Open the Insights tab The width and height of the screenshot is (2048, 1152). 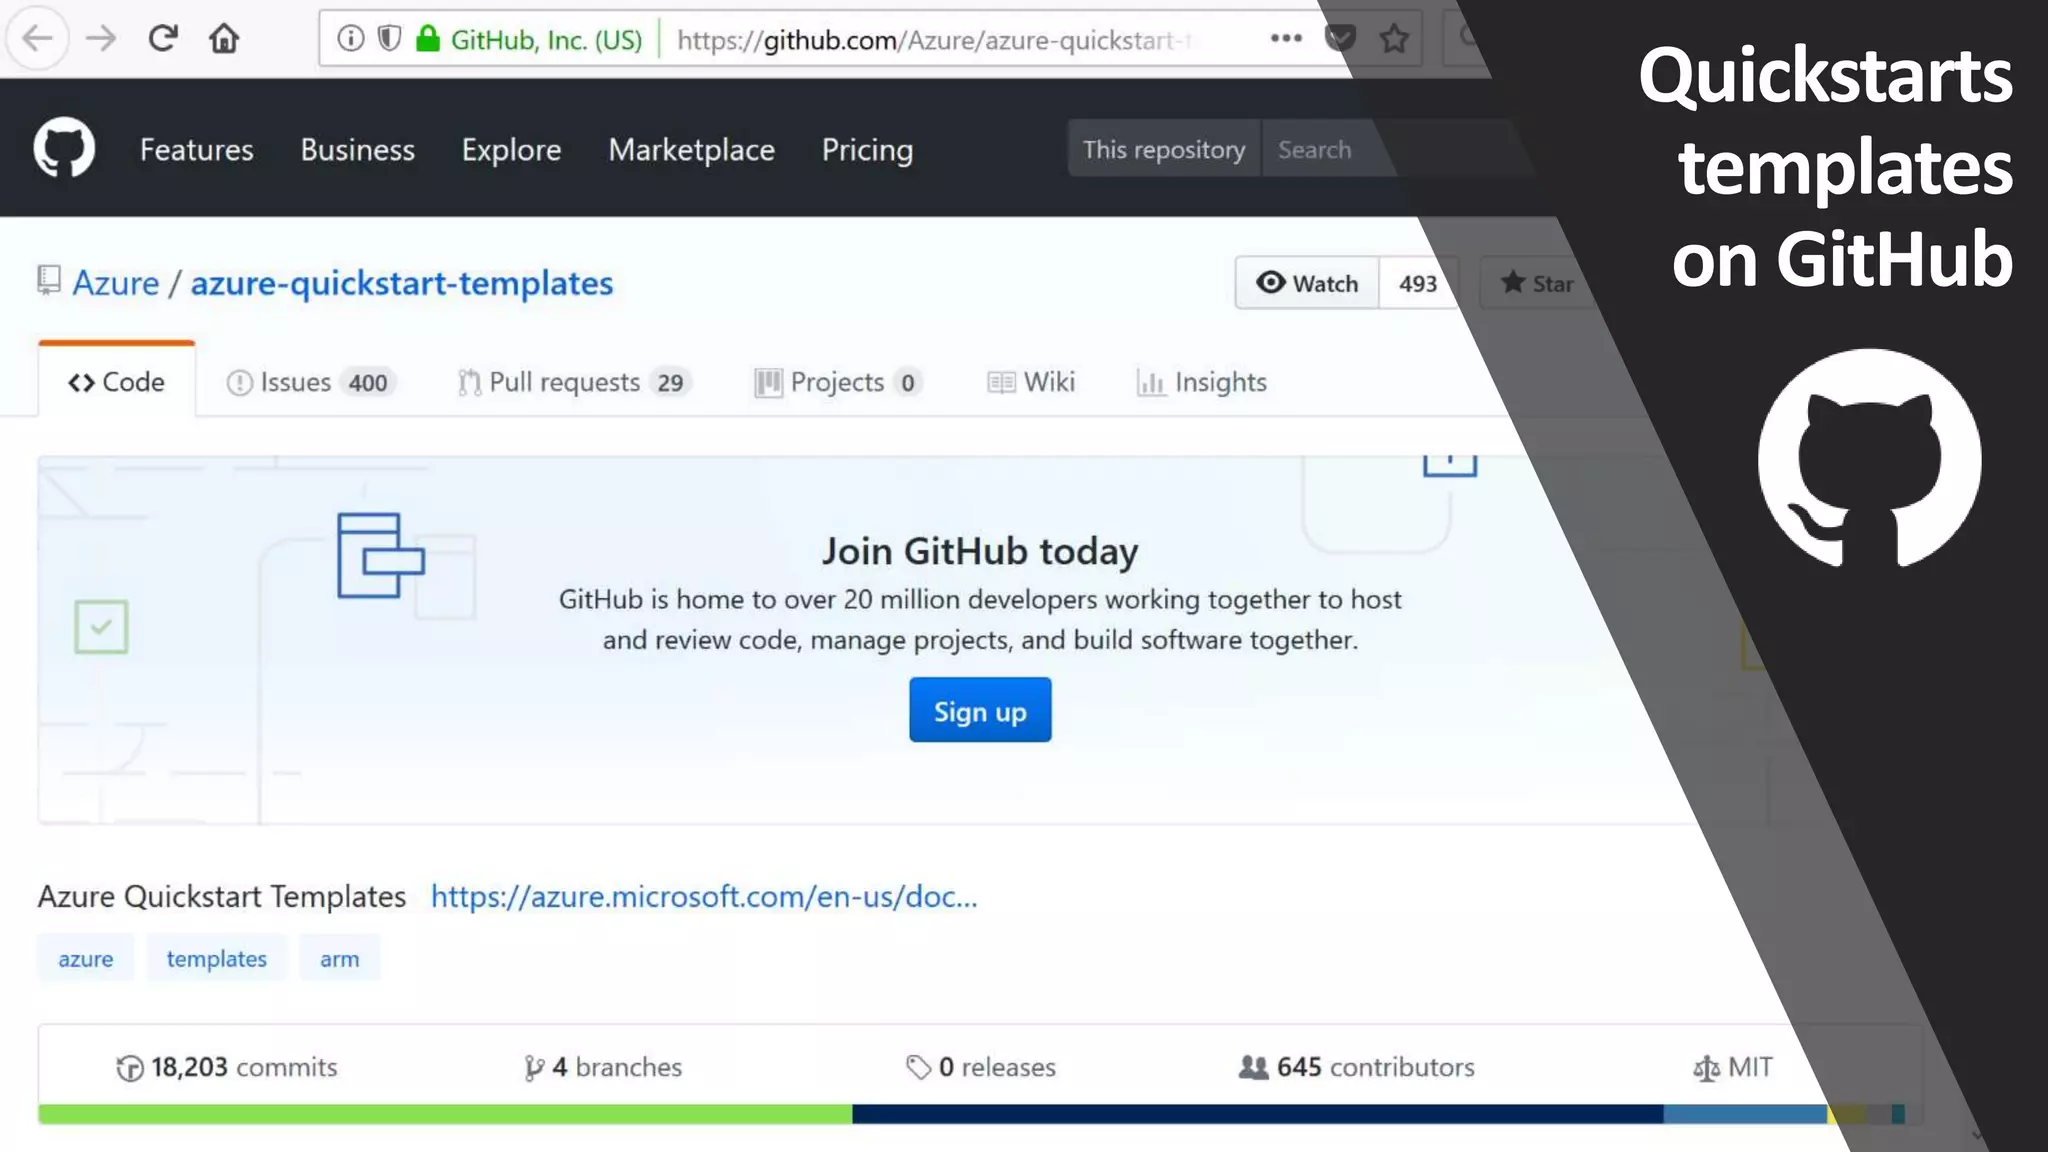click(1202, 382)
